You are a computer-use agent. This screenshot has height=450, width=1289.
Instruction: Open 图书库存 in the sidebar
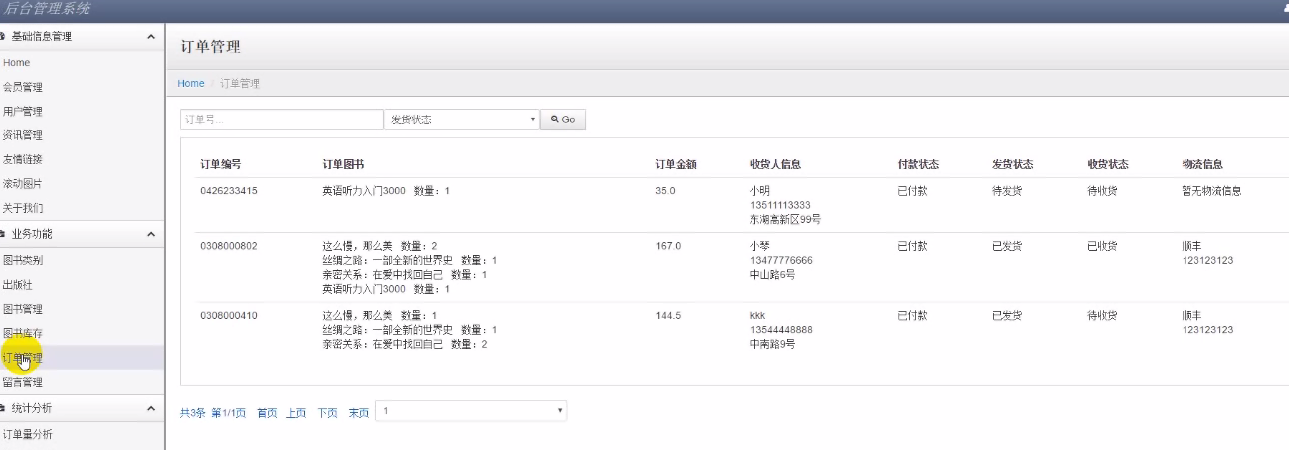tap(23, 333)
